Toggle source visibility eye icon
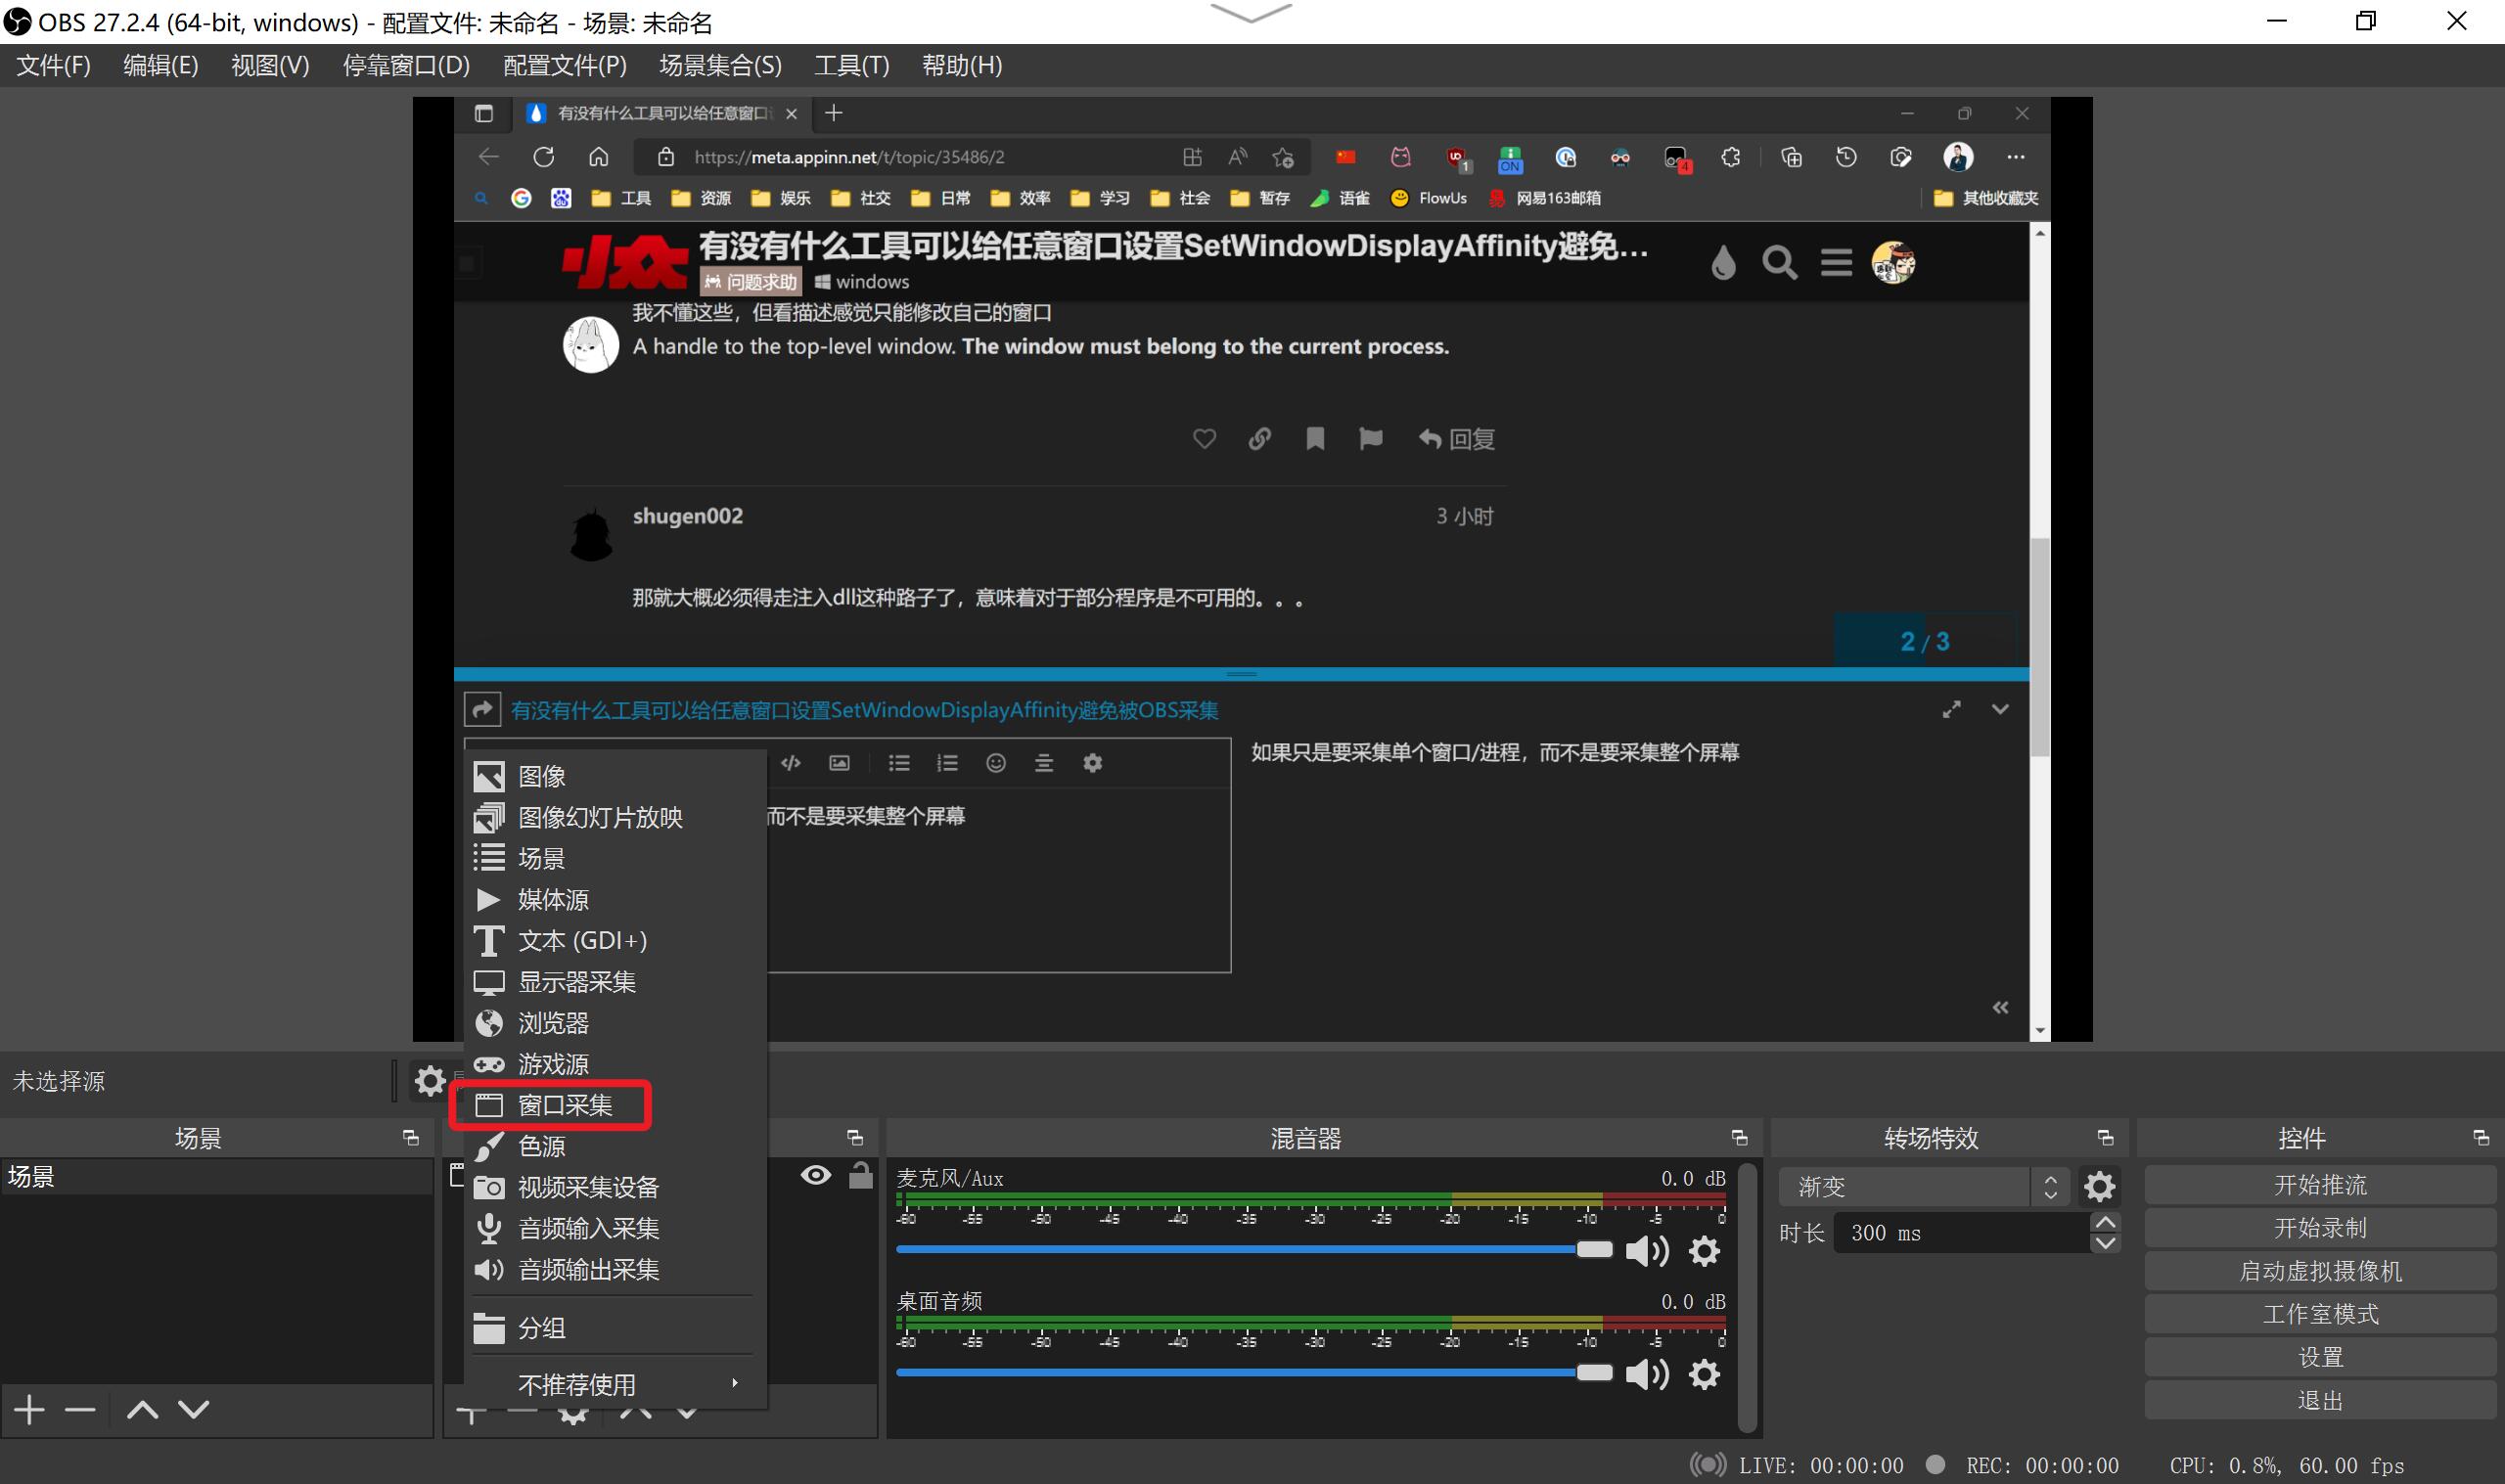 [x=816, y=1175]
